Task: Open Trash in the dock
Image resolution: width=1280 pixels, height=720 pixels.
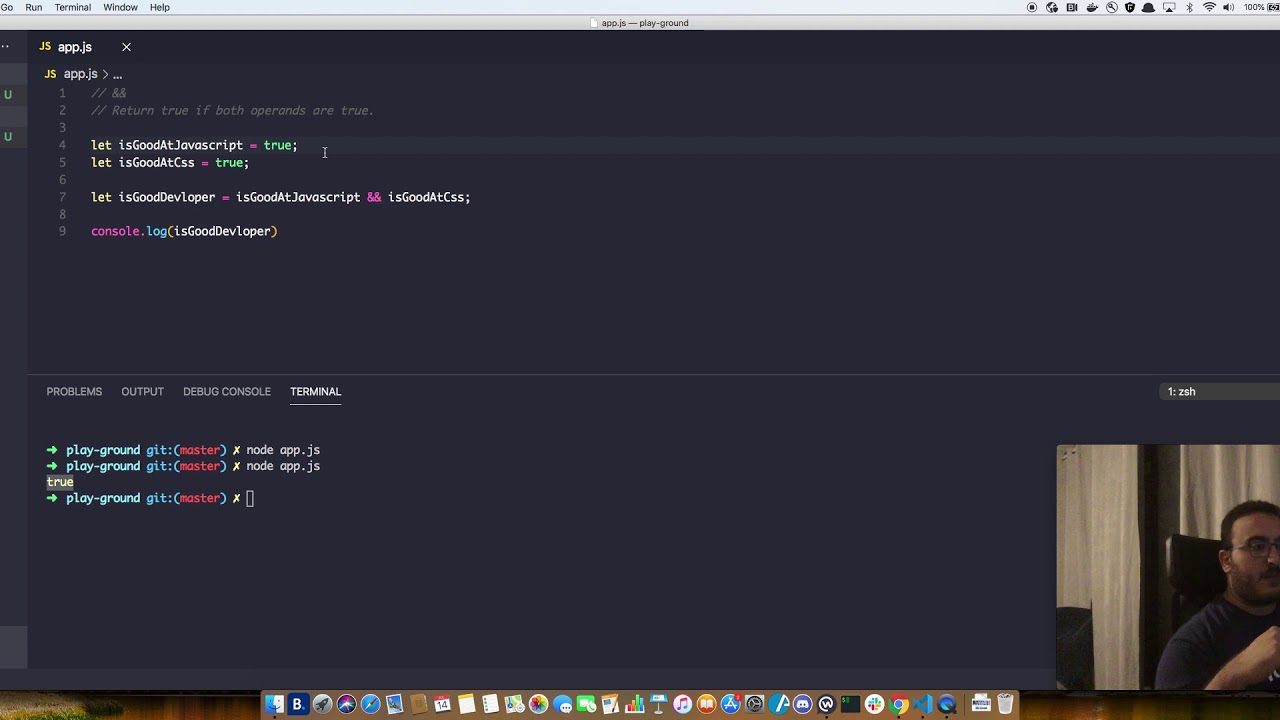Action: coord(1005,705)
